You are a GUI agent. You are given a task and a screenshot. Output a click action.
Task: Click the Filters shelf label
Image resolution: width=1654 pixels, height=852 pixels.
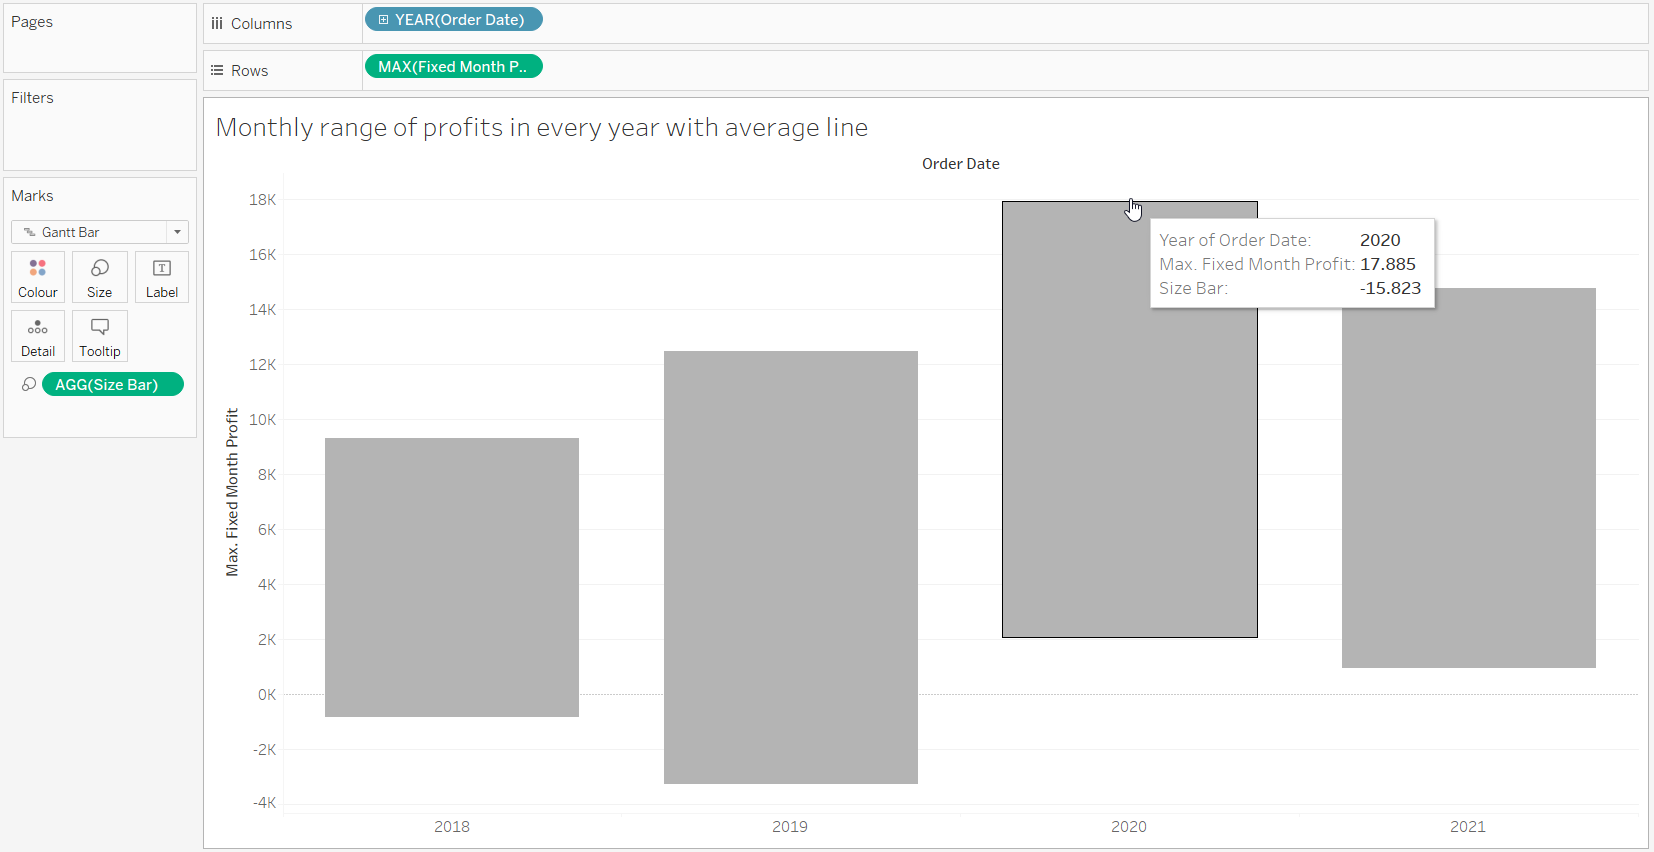click(x=32, y=97)
